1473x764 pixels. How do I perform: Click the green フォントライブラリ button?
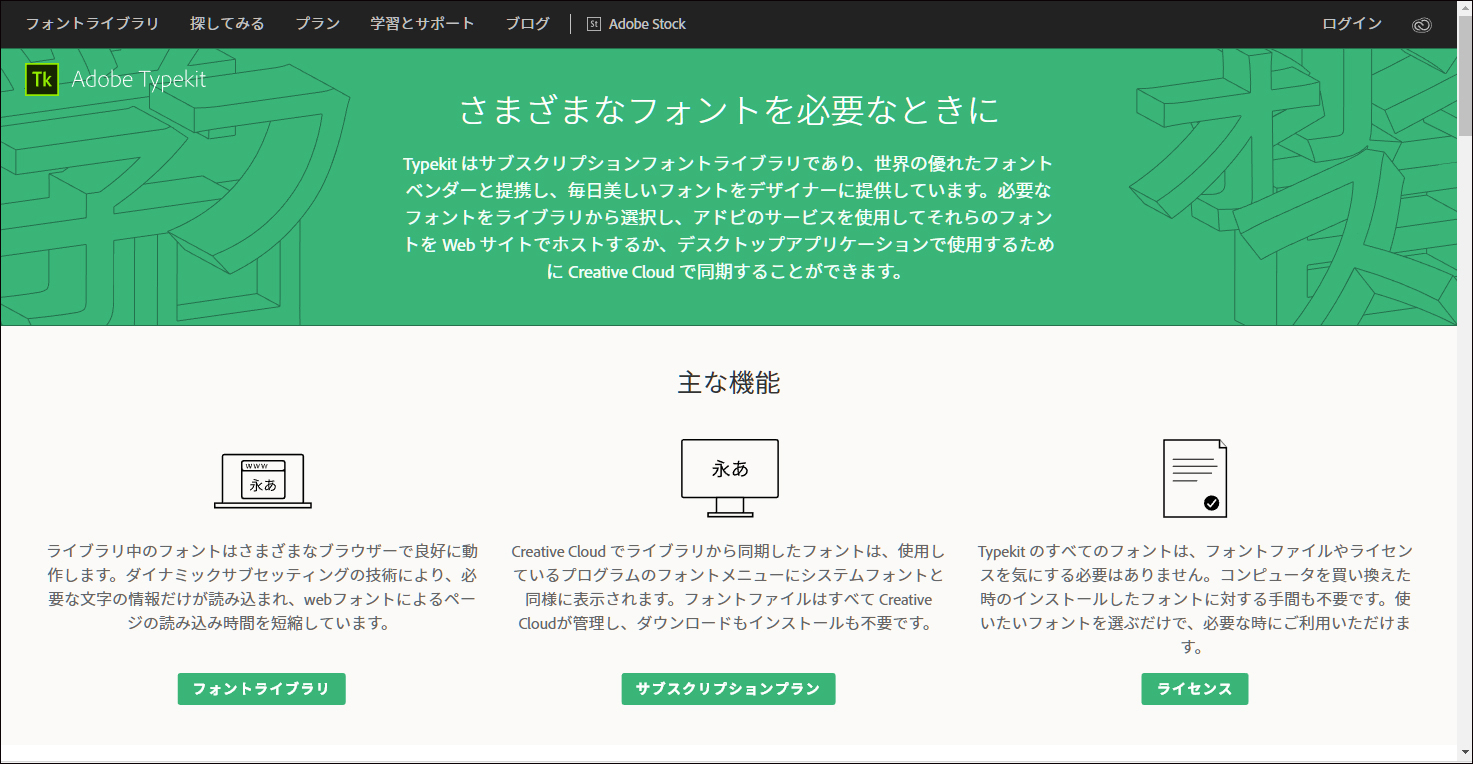(262, 689)
